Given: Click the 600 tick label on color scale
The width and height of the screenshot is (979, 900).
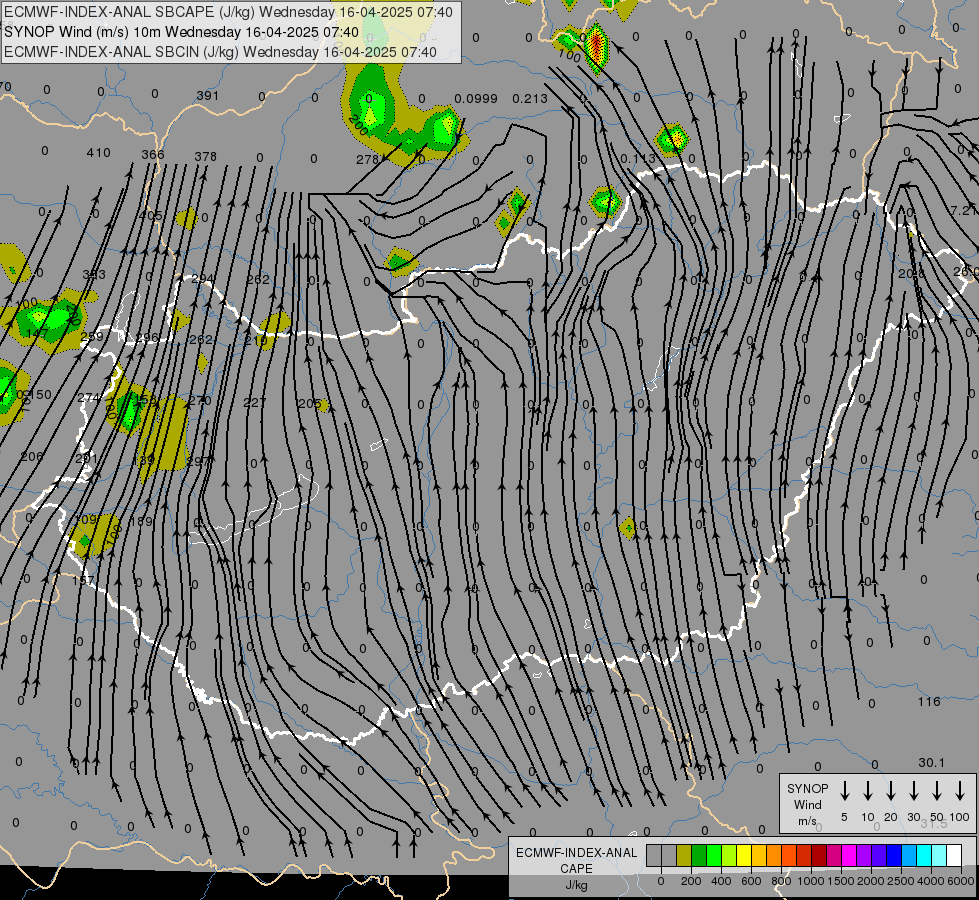Looking at the screenshot, I should [751, 881].
